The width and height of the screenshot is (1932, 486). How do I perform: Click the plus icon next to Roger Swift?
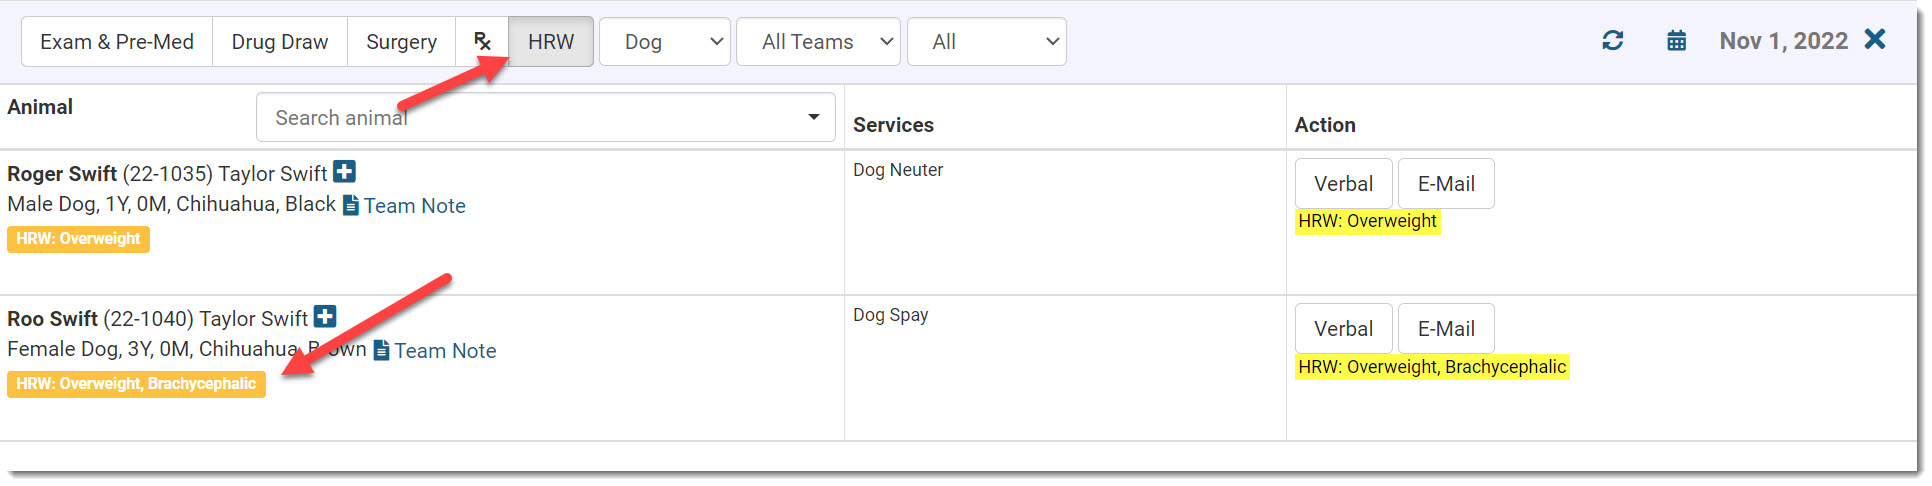coord(344,172)
